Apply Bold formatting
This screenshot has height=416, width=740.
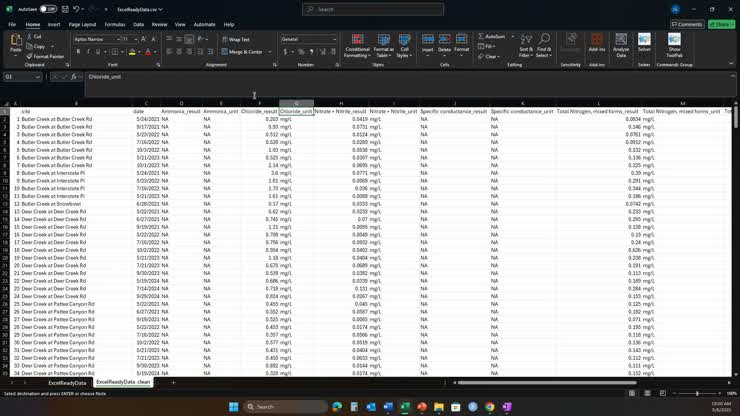point(78,51)
